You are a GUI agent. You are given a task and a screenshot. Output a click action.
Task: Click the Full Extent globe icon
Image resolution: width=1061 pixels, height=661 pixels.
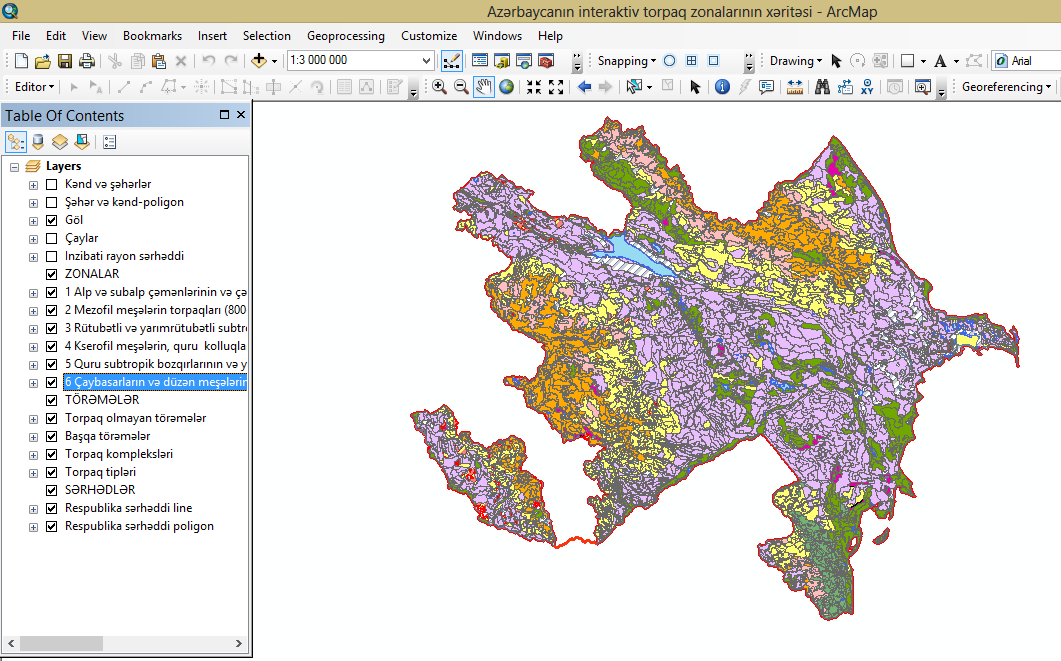pos(507,87)
